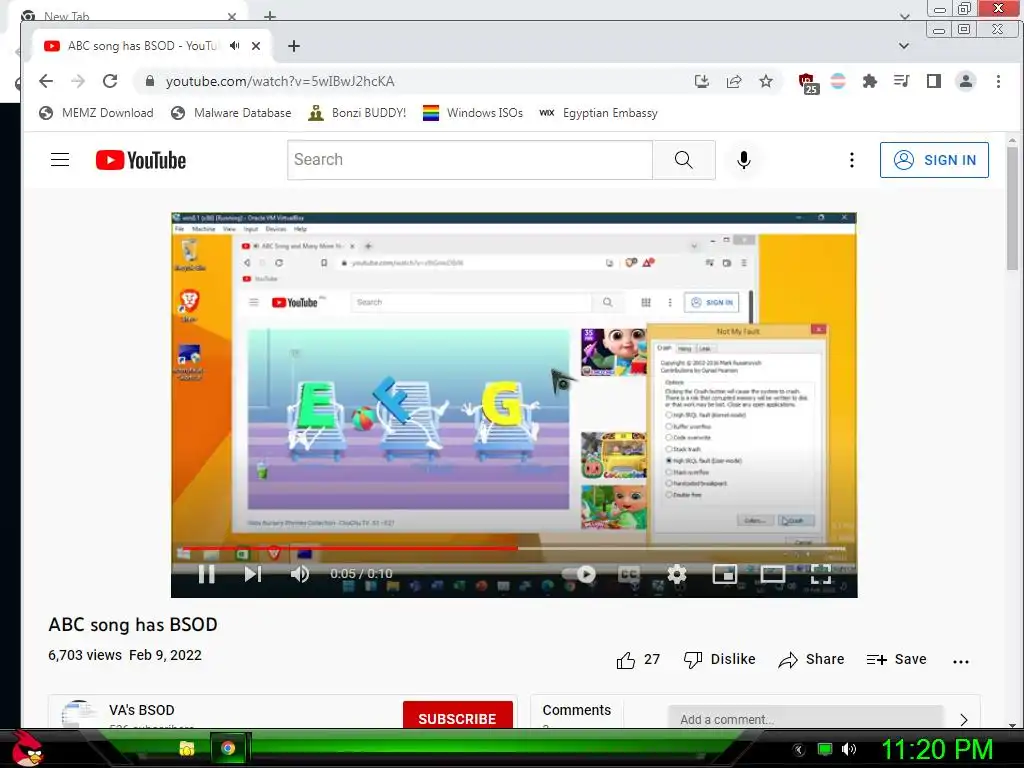Expand the tab search chevron

(904, 46)
